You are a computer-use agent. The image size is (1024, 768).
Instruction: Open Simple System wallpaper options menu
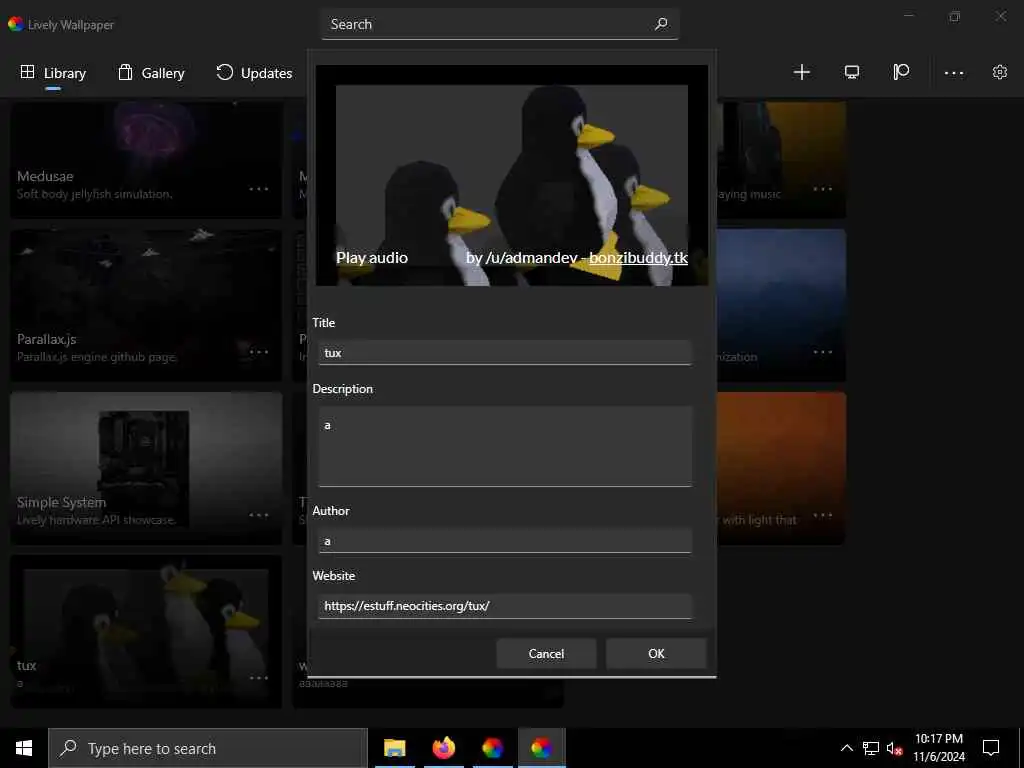[259, 515]
